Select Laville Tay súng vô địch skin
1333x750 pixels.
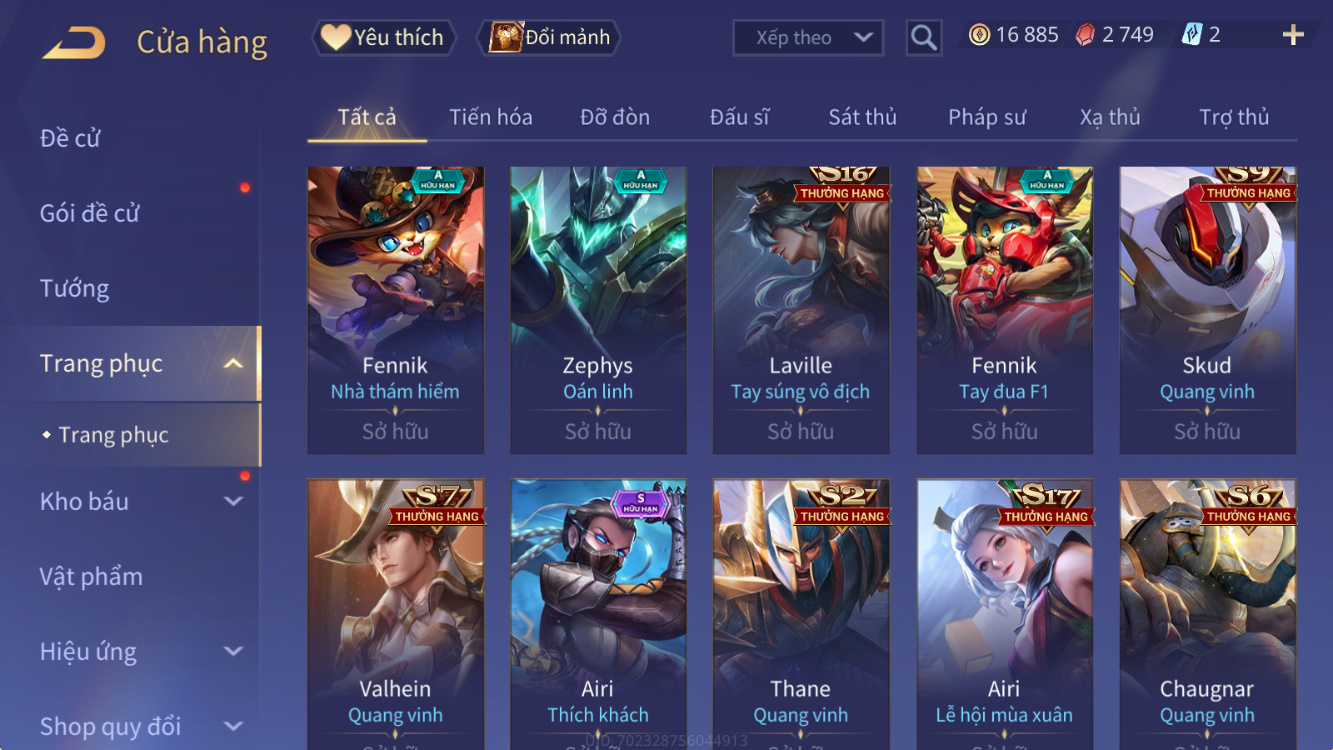(x=800, y=310)
